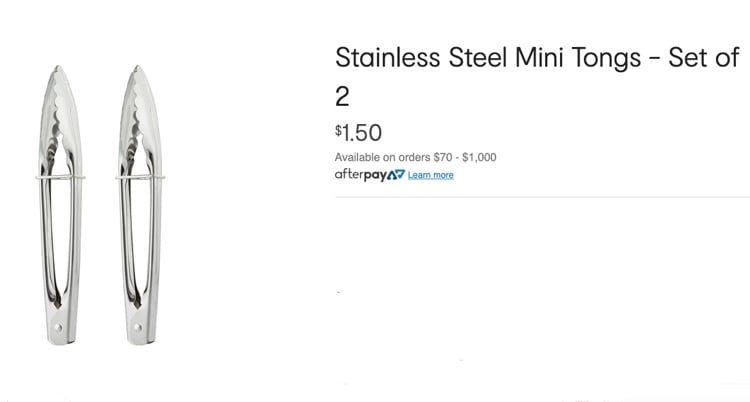This screenshot has height=402, width=750.
Task: Click the afterpay wordmark logo
Action: [360, 175]
